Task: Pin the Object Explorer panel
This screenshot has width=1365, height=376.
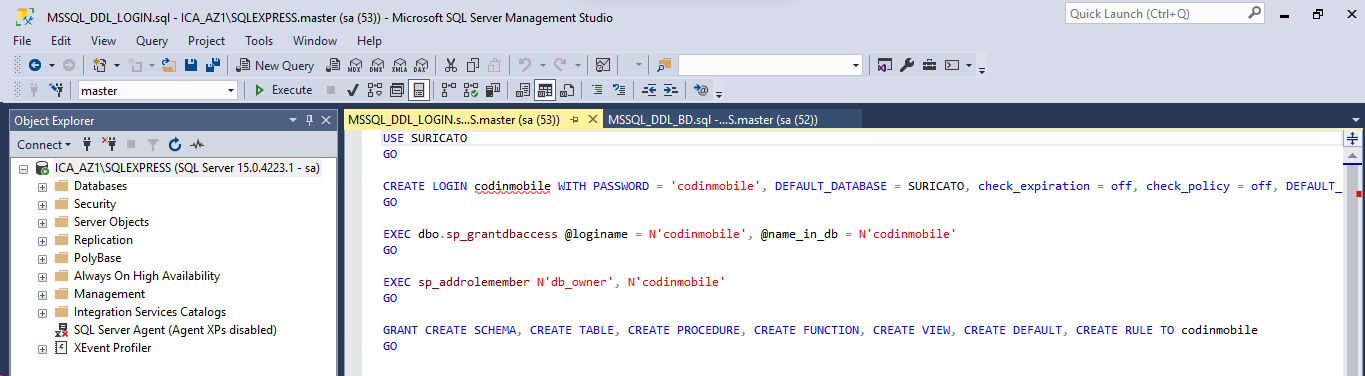Action: [309, 120]
